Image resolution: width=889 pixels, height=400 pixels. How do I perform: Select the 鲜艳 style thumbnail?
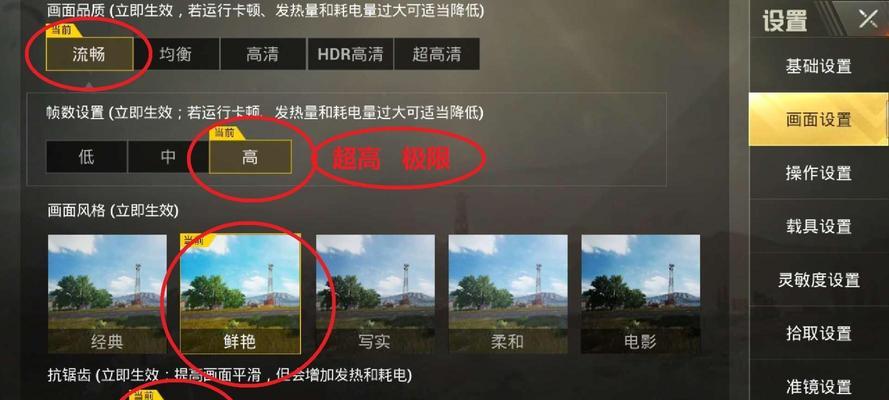coord(240,294)
